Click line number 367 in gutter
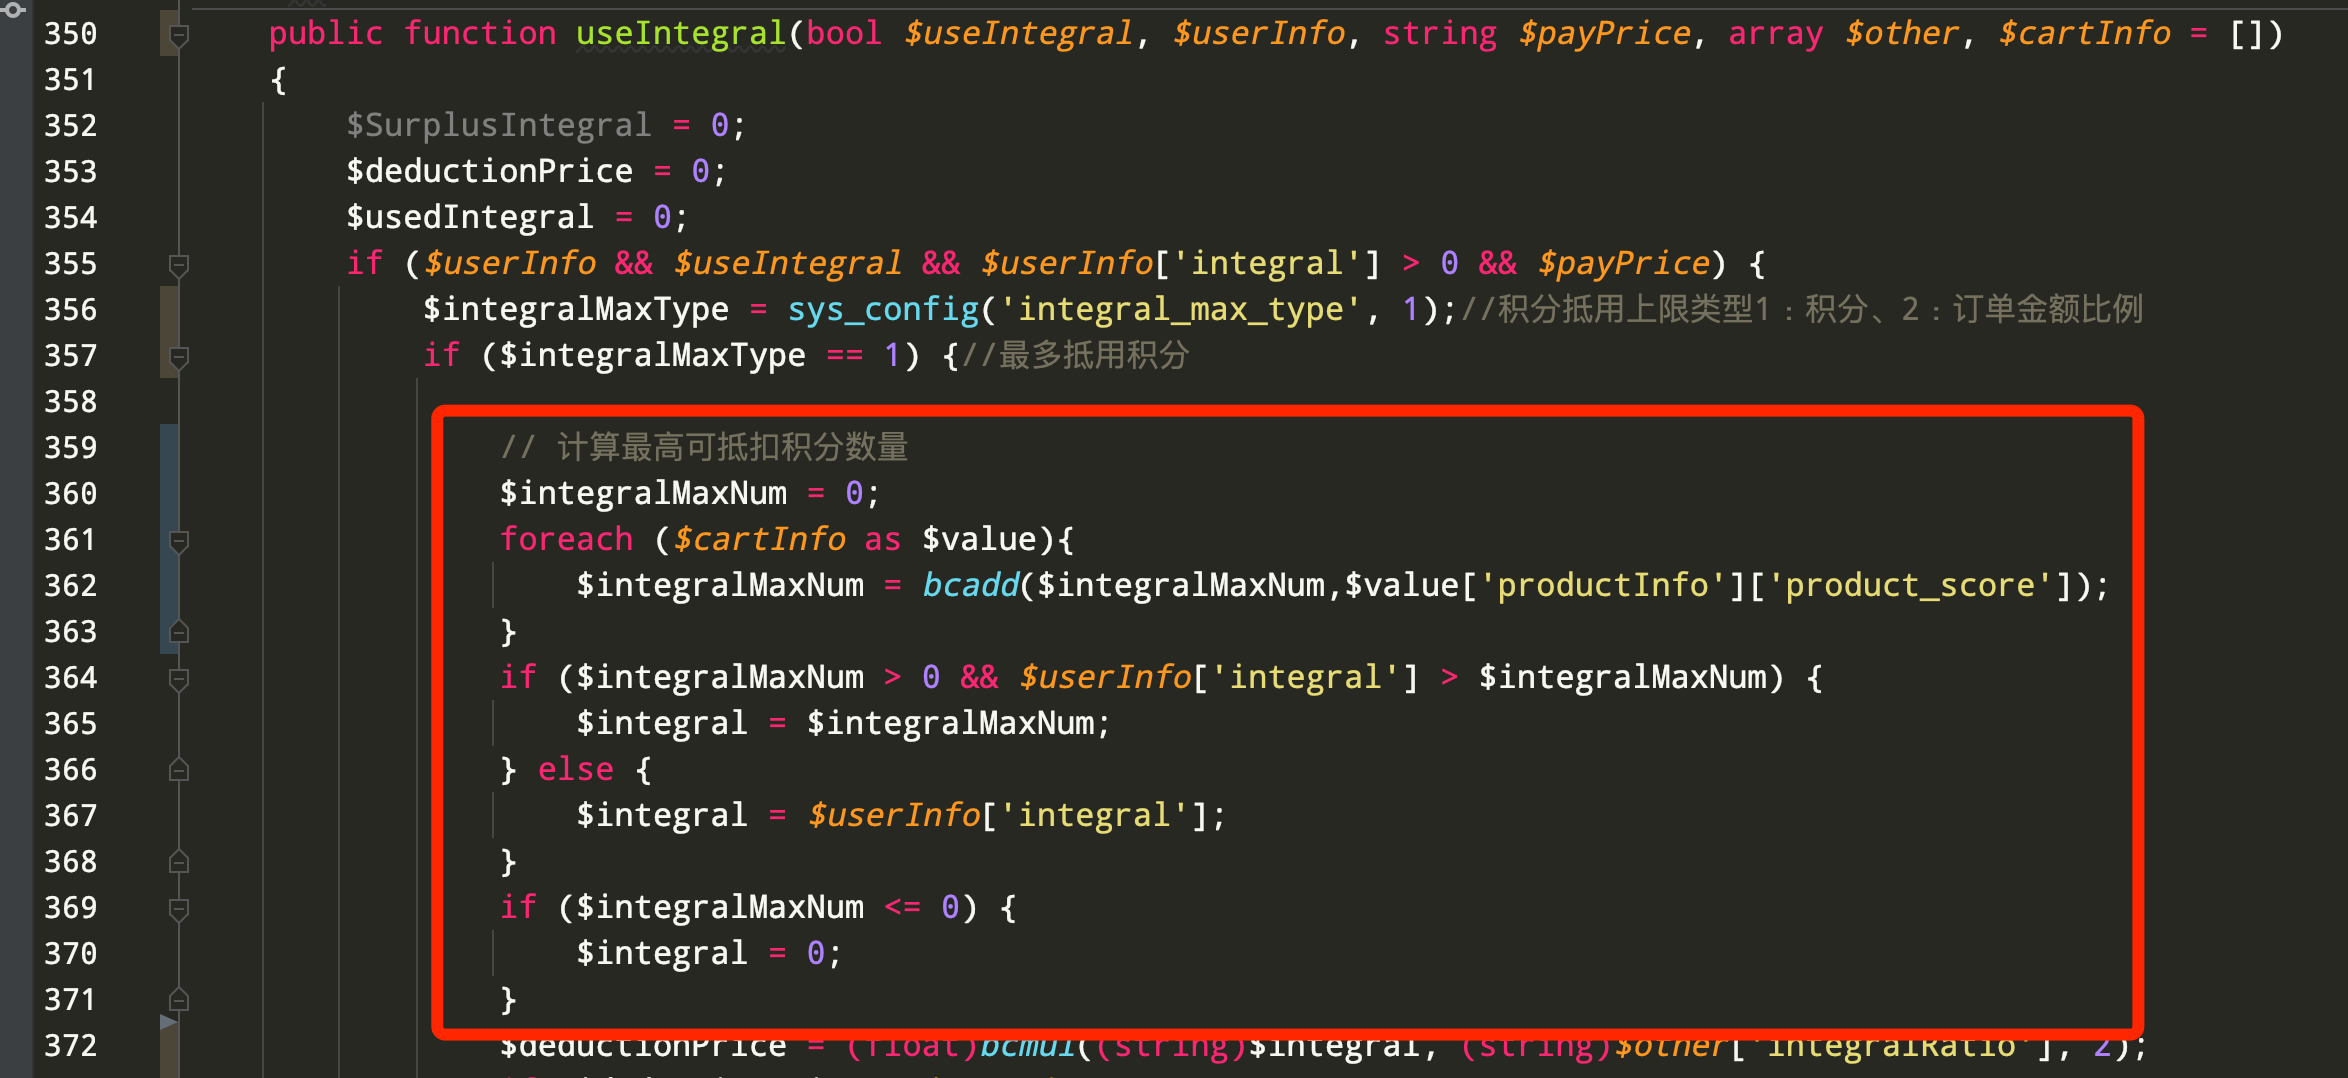The image size is (2348, 1078). click(70, 816)
